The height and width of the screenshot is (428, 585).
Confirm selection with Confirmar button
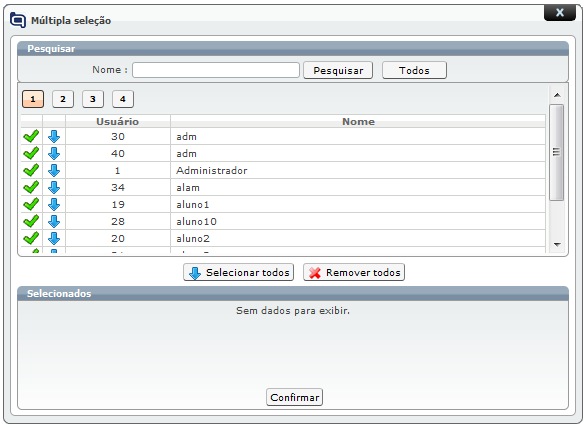(x=294, y=397)
